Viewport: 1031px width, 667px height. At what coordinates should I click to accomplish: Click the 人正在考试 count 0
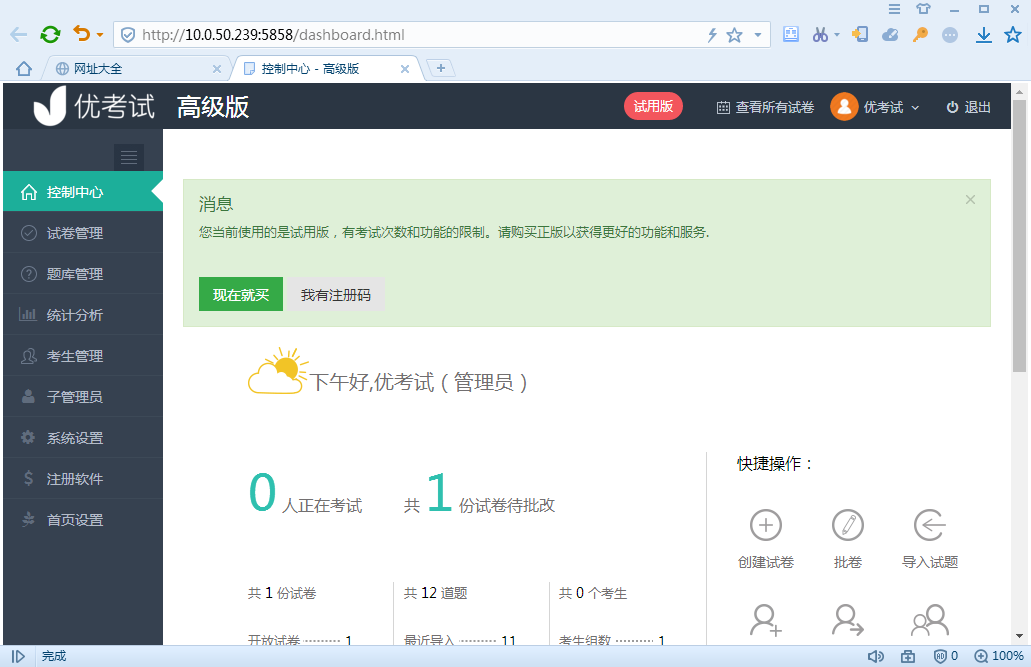pos(262,492)
